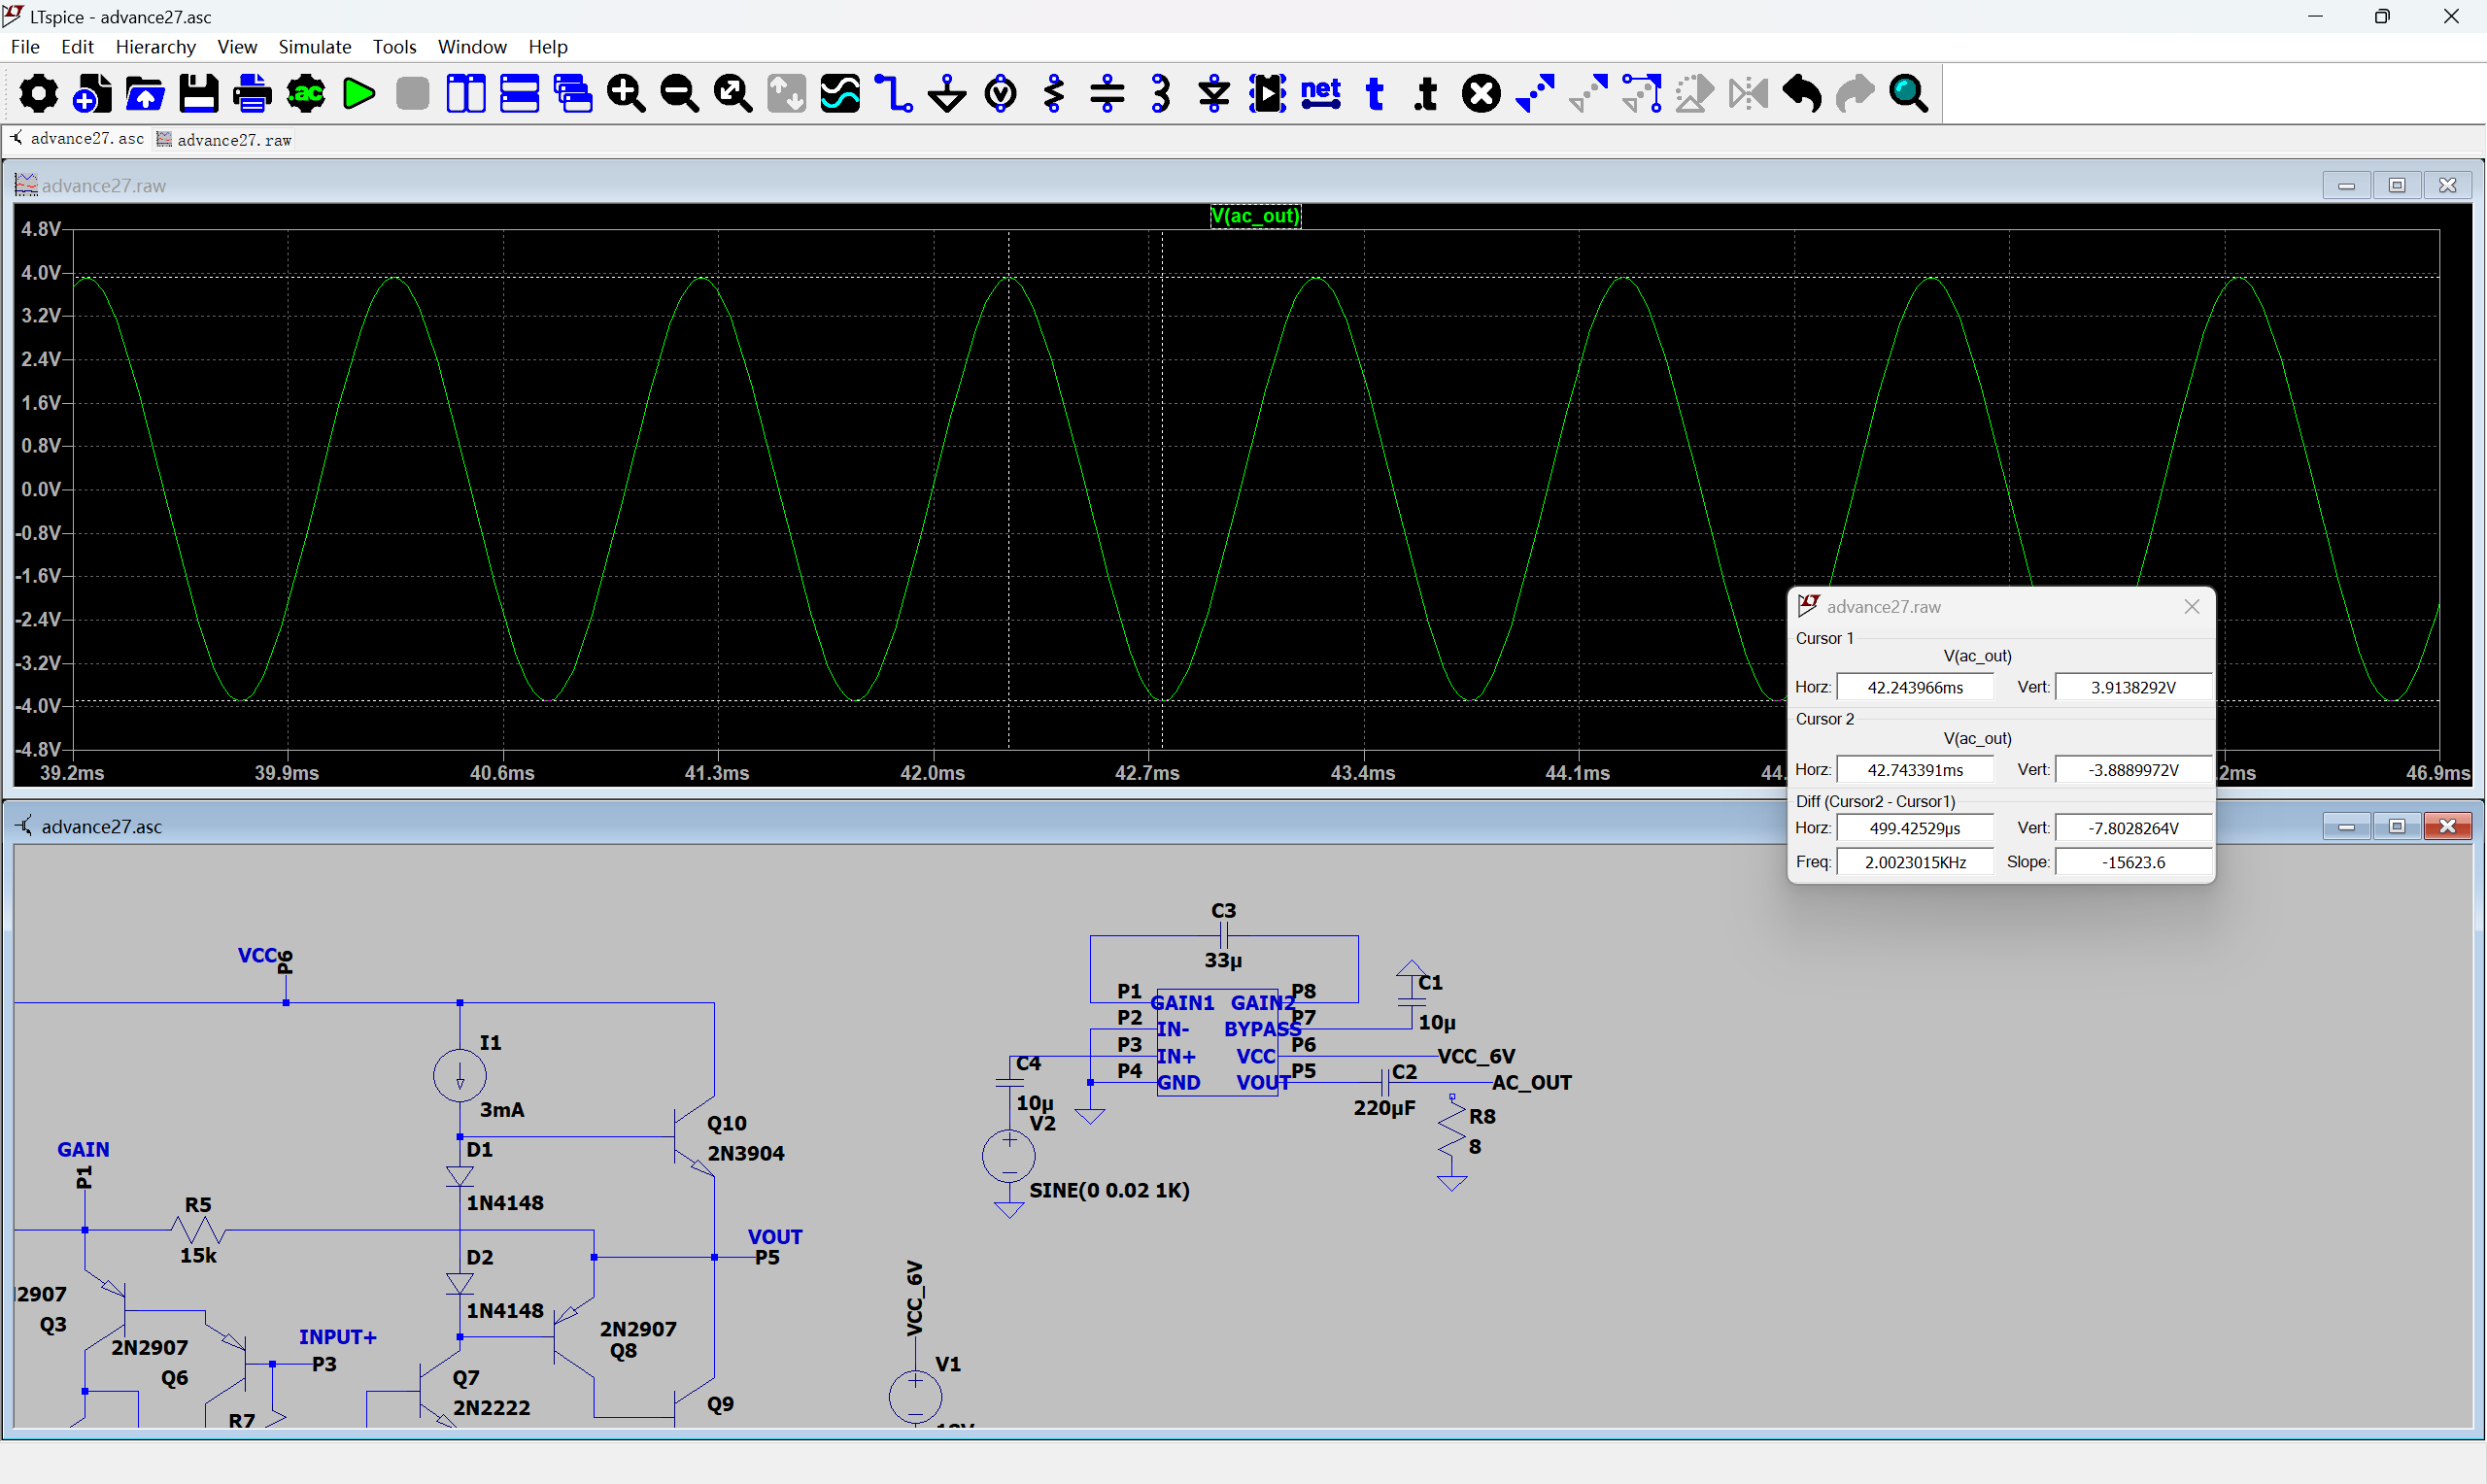
Task: Open the Control Panel gear icon
Action: [39, 94]
